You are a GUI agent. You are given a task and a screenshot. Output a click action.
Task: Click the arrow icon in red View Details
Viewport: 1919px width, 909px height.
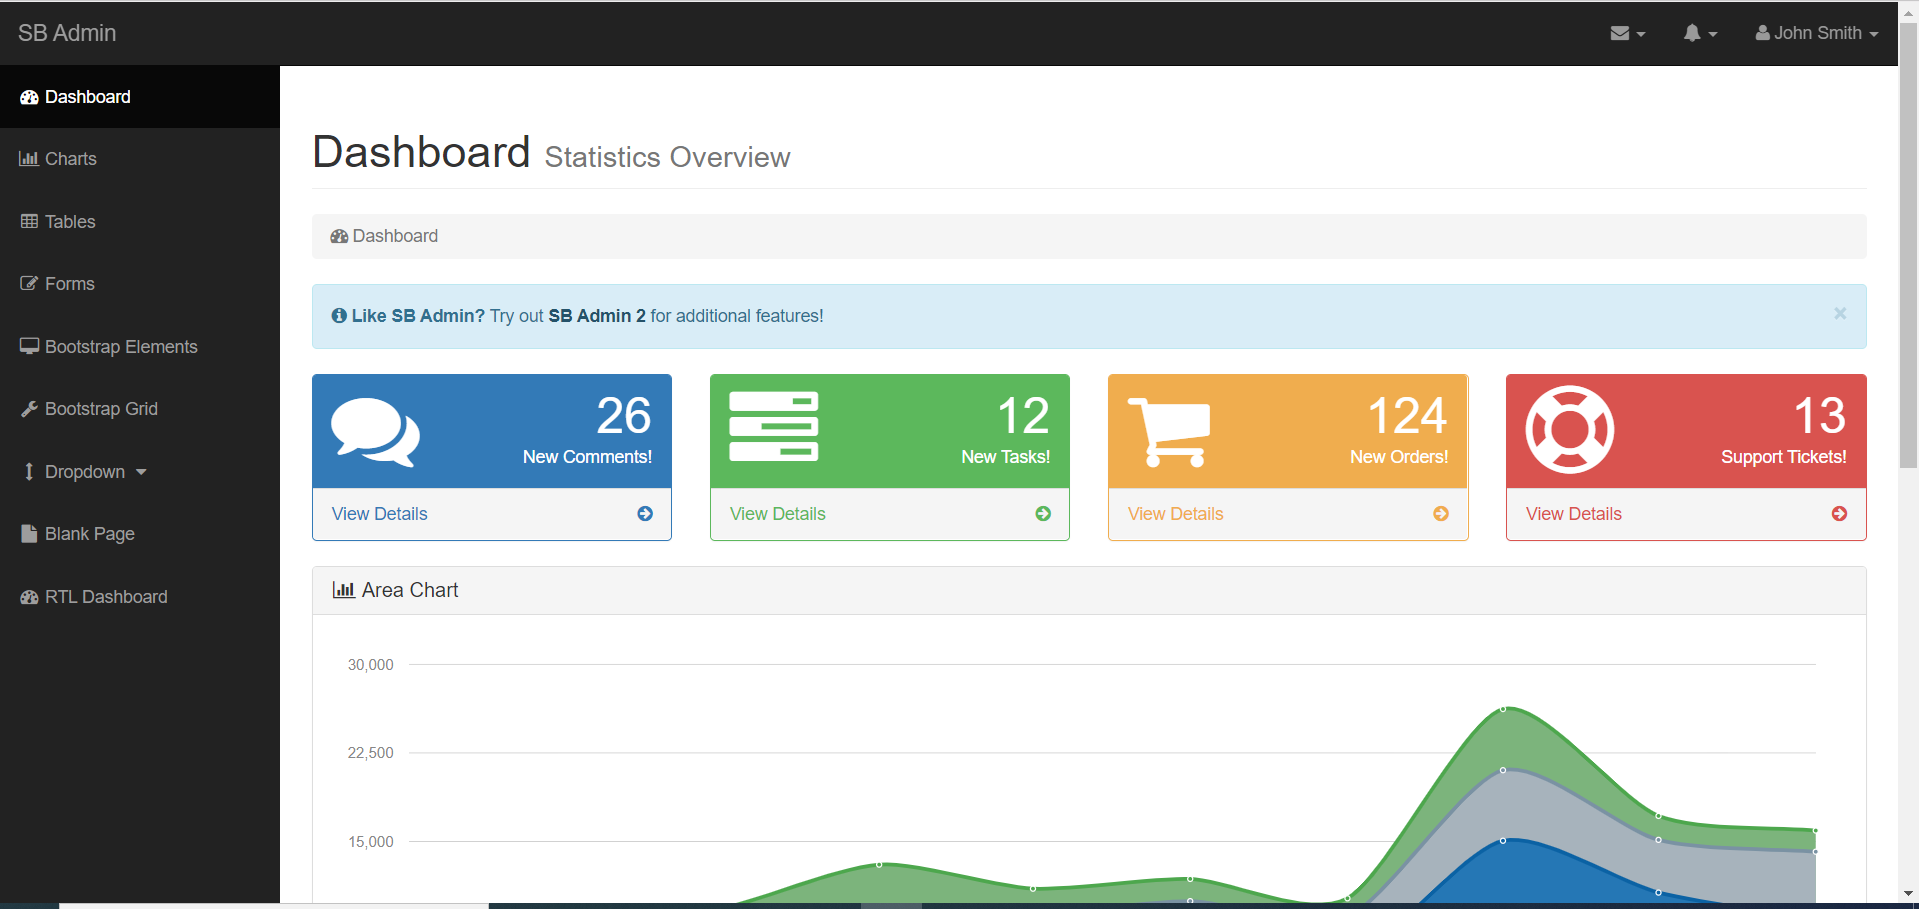1839,514
